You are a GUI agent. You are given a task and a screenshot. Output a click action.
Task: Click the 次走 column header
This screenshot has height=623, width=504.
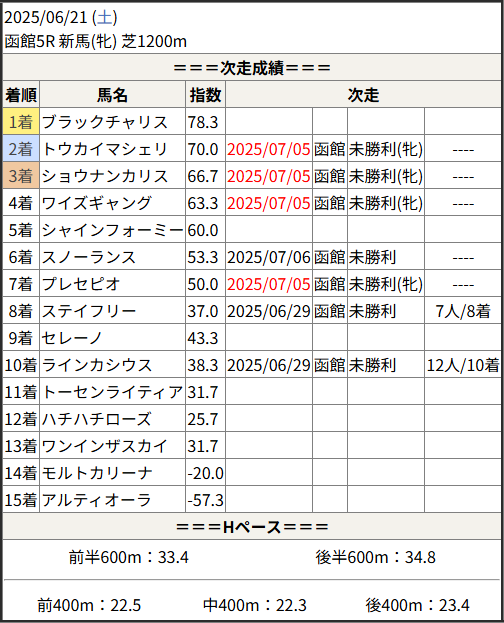(363, 95)
